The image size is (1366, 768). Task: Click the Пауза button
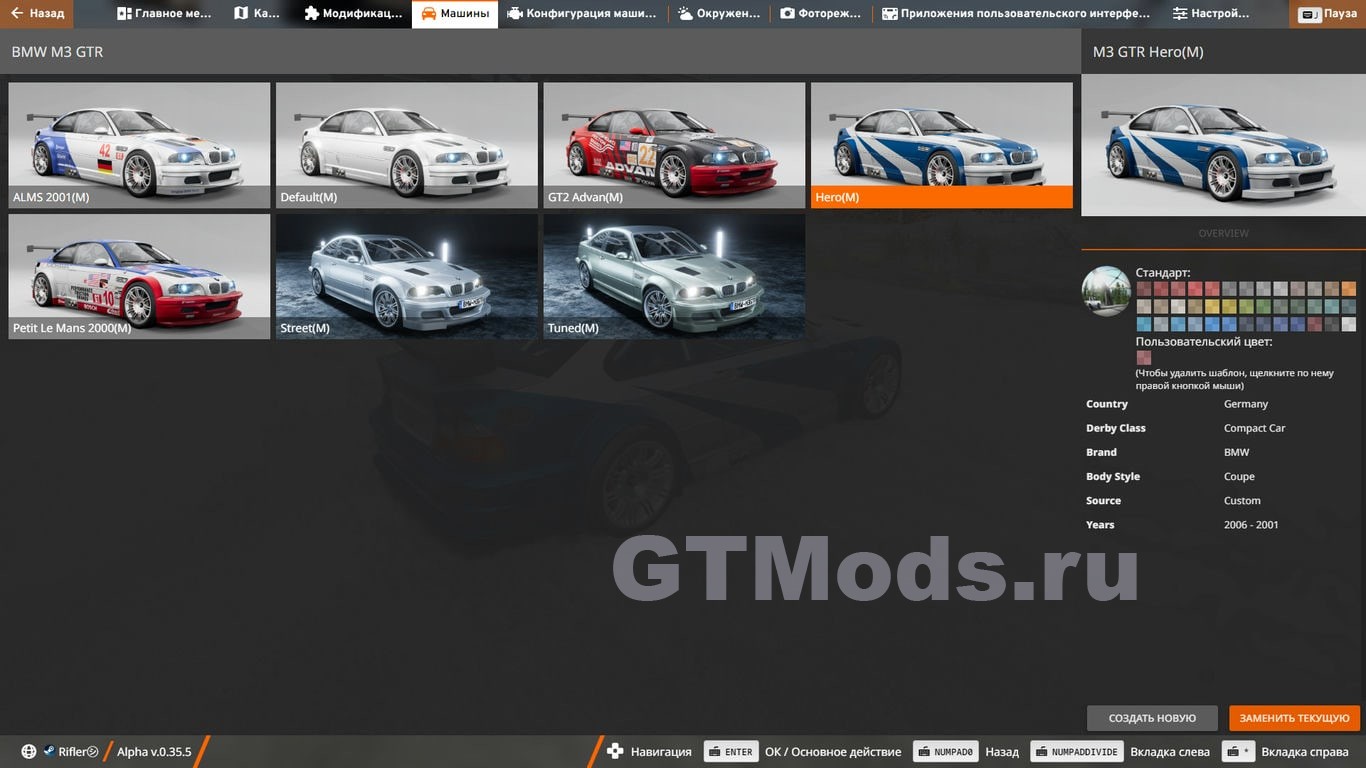click(1328, 14)
